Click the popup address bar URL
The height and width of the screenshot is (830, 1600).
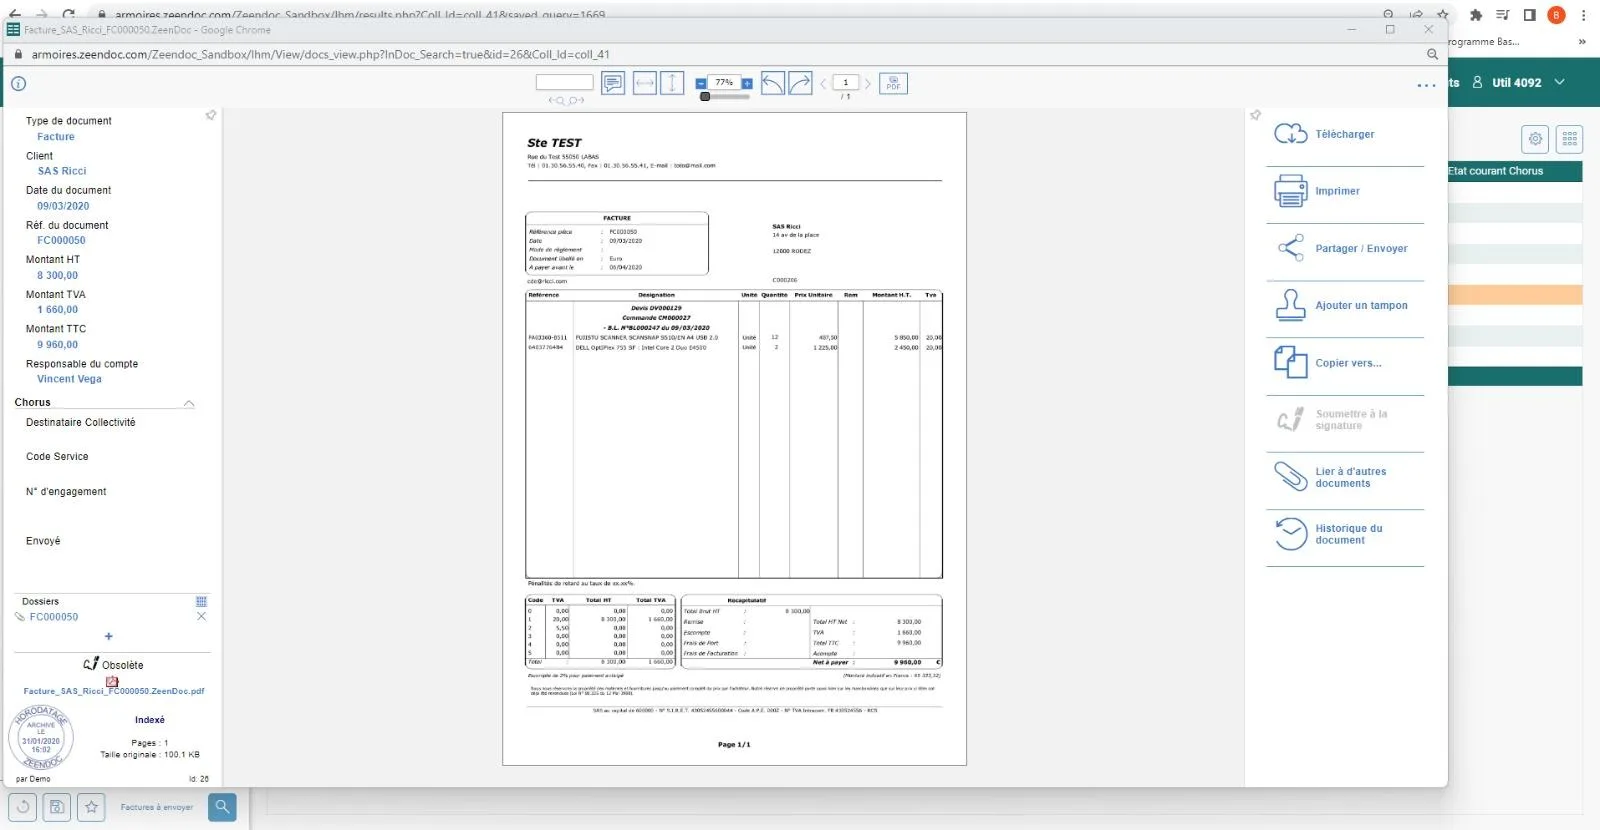(320, 54)
